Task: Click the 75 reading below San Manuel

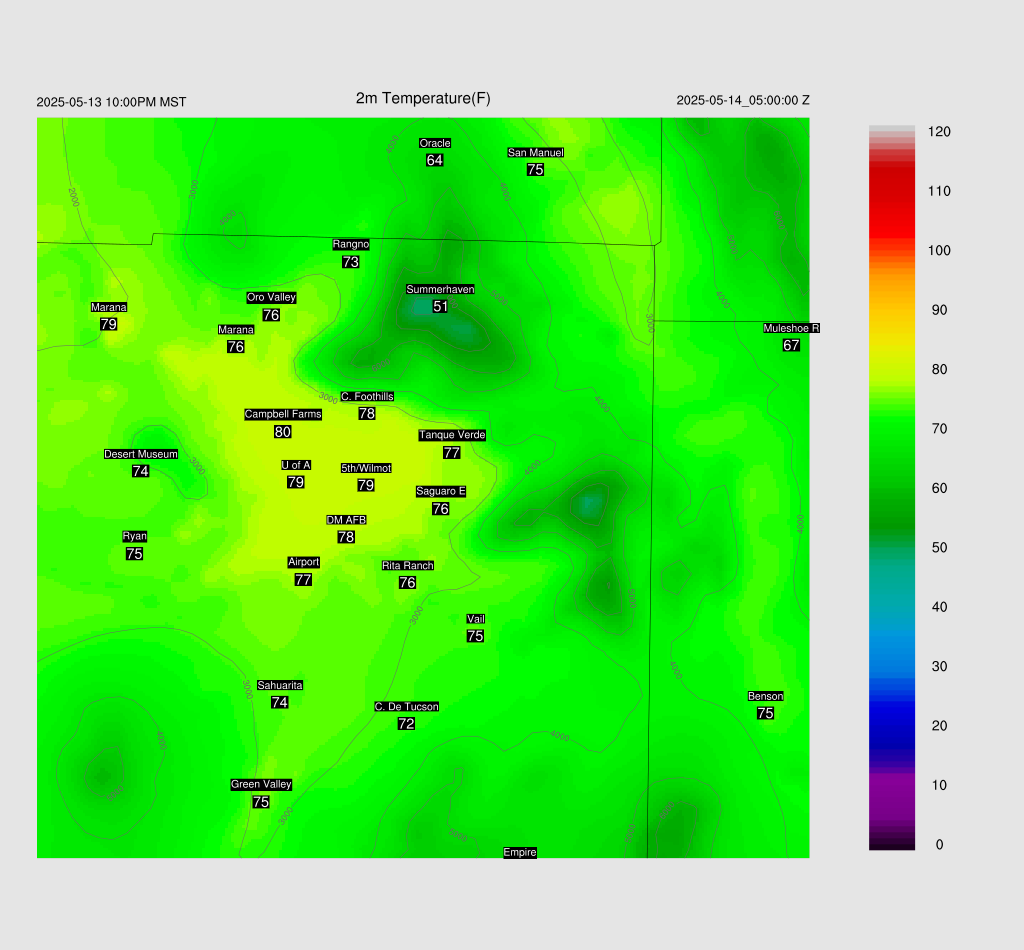Action: pyautogui.click(x=535, y=169)
